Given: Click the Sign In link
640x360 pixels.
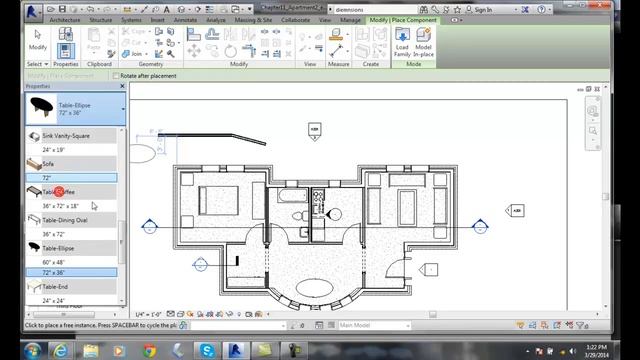Looking at the screenshot, I should point(483,9).
